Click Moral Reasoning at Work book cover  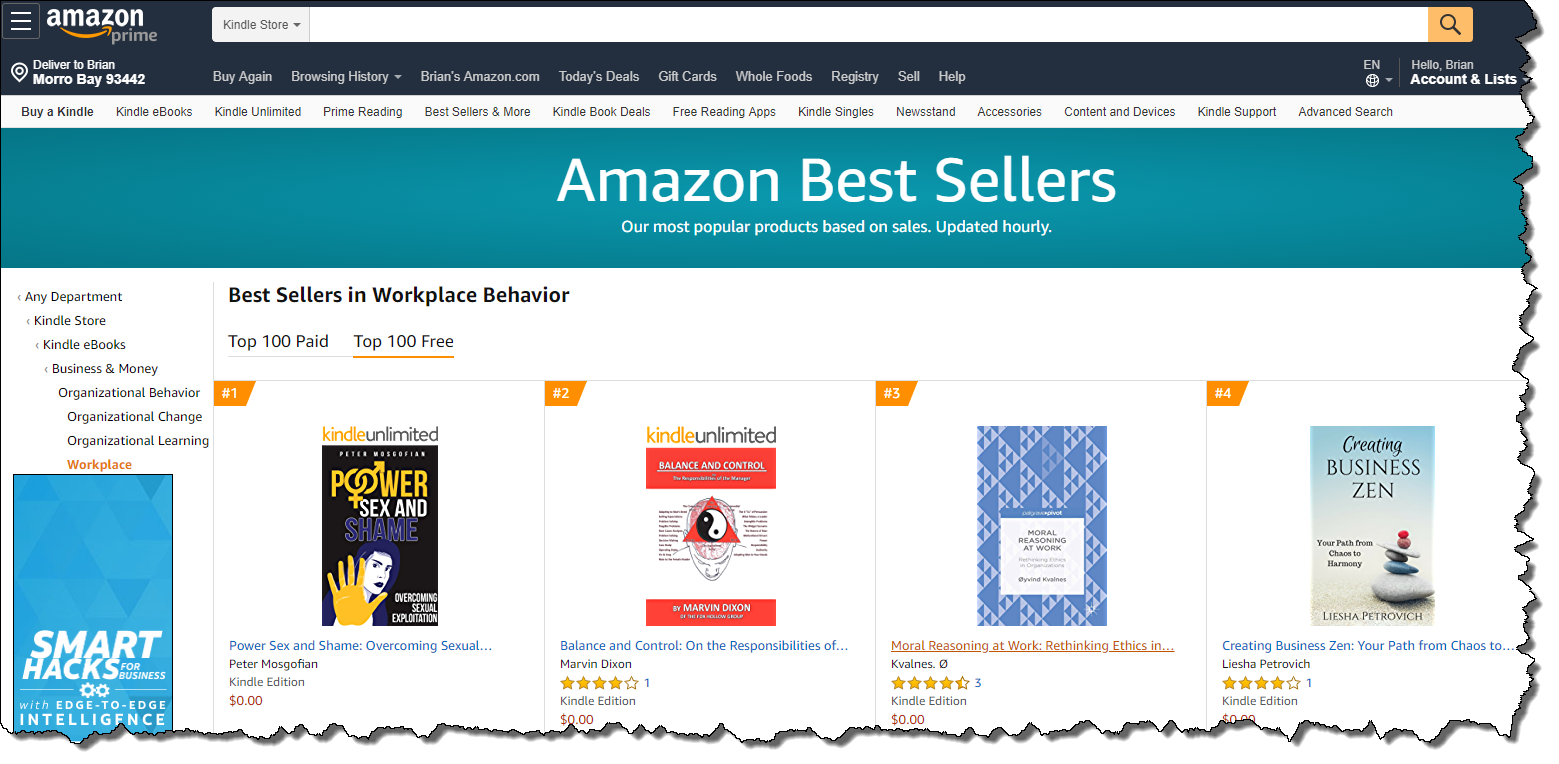point(1041,526)
